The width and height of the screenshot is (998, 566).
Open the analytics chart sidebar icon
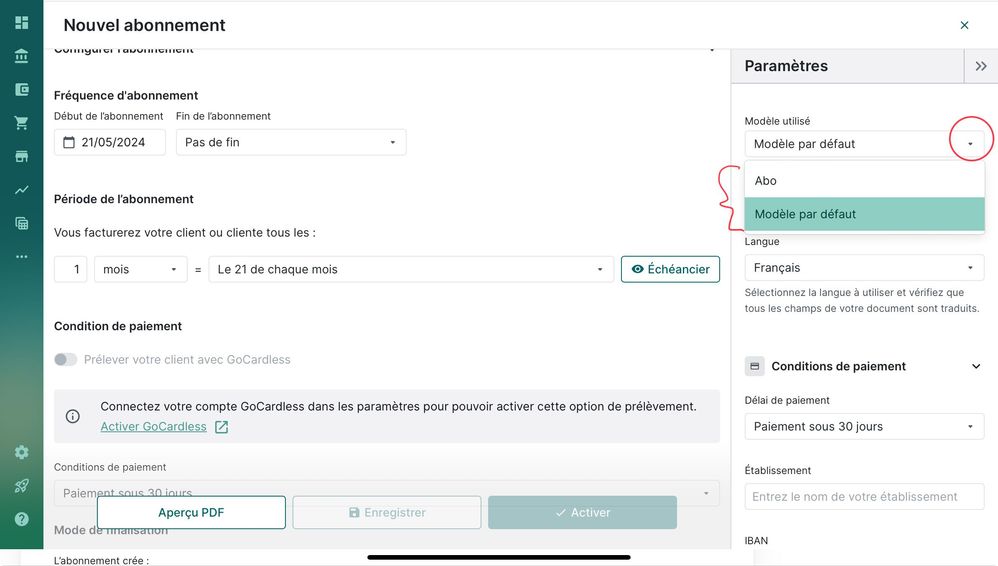click(x=21, y=190)
